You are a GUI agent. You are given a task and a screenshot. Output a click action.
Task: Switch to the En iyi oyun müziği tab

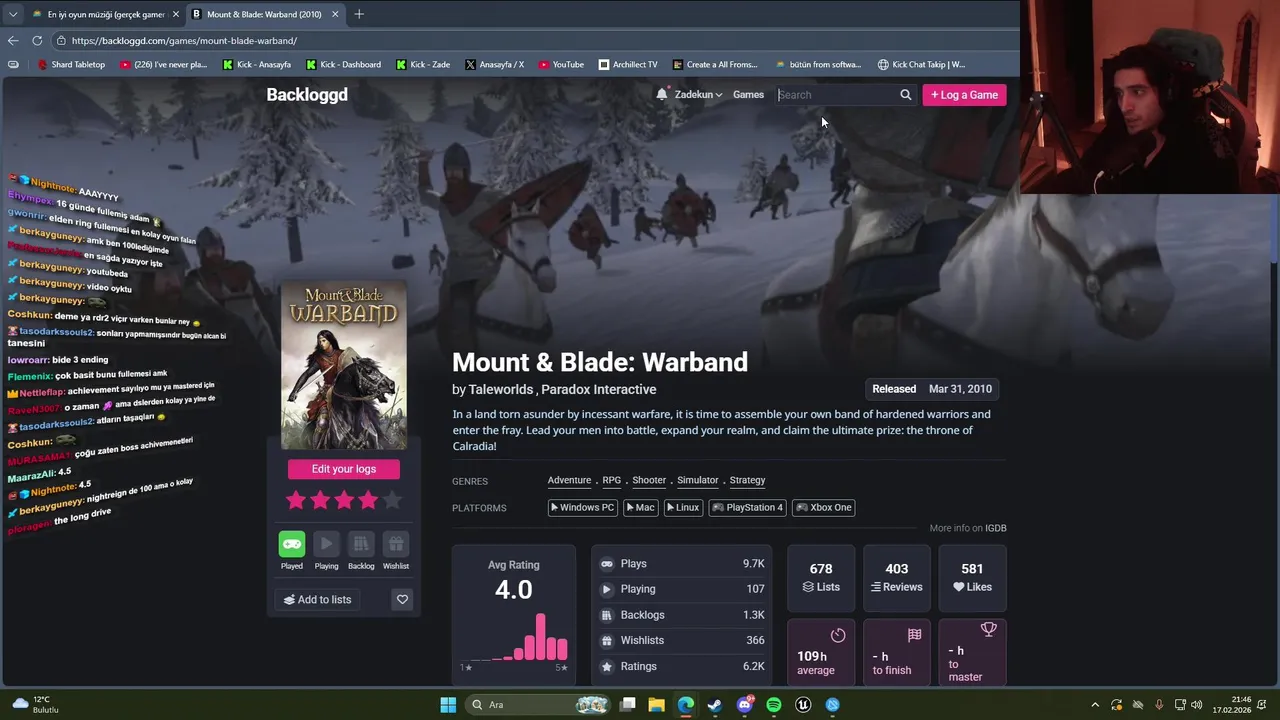coord(106,14)
